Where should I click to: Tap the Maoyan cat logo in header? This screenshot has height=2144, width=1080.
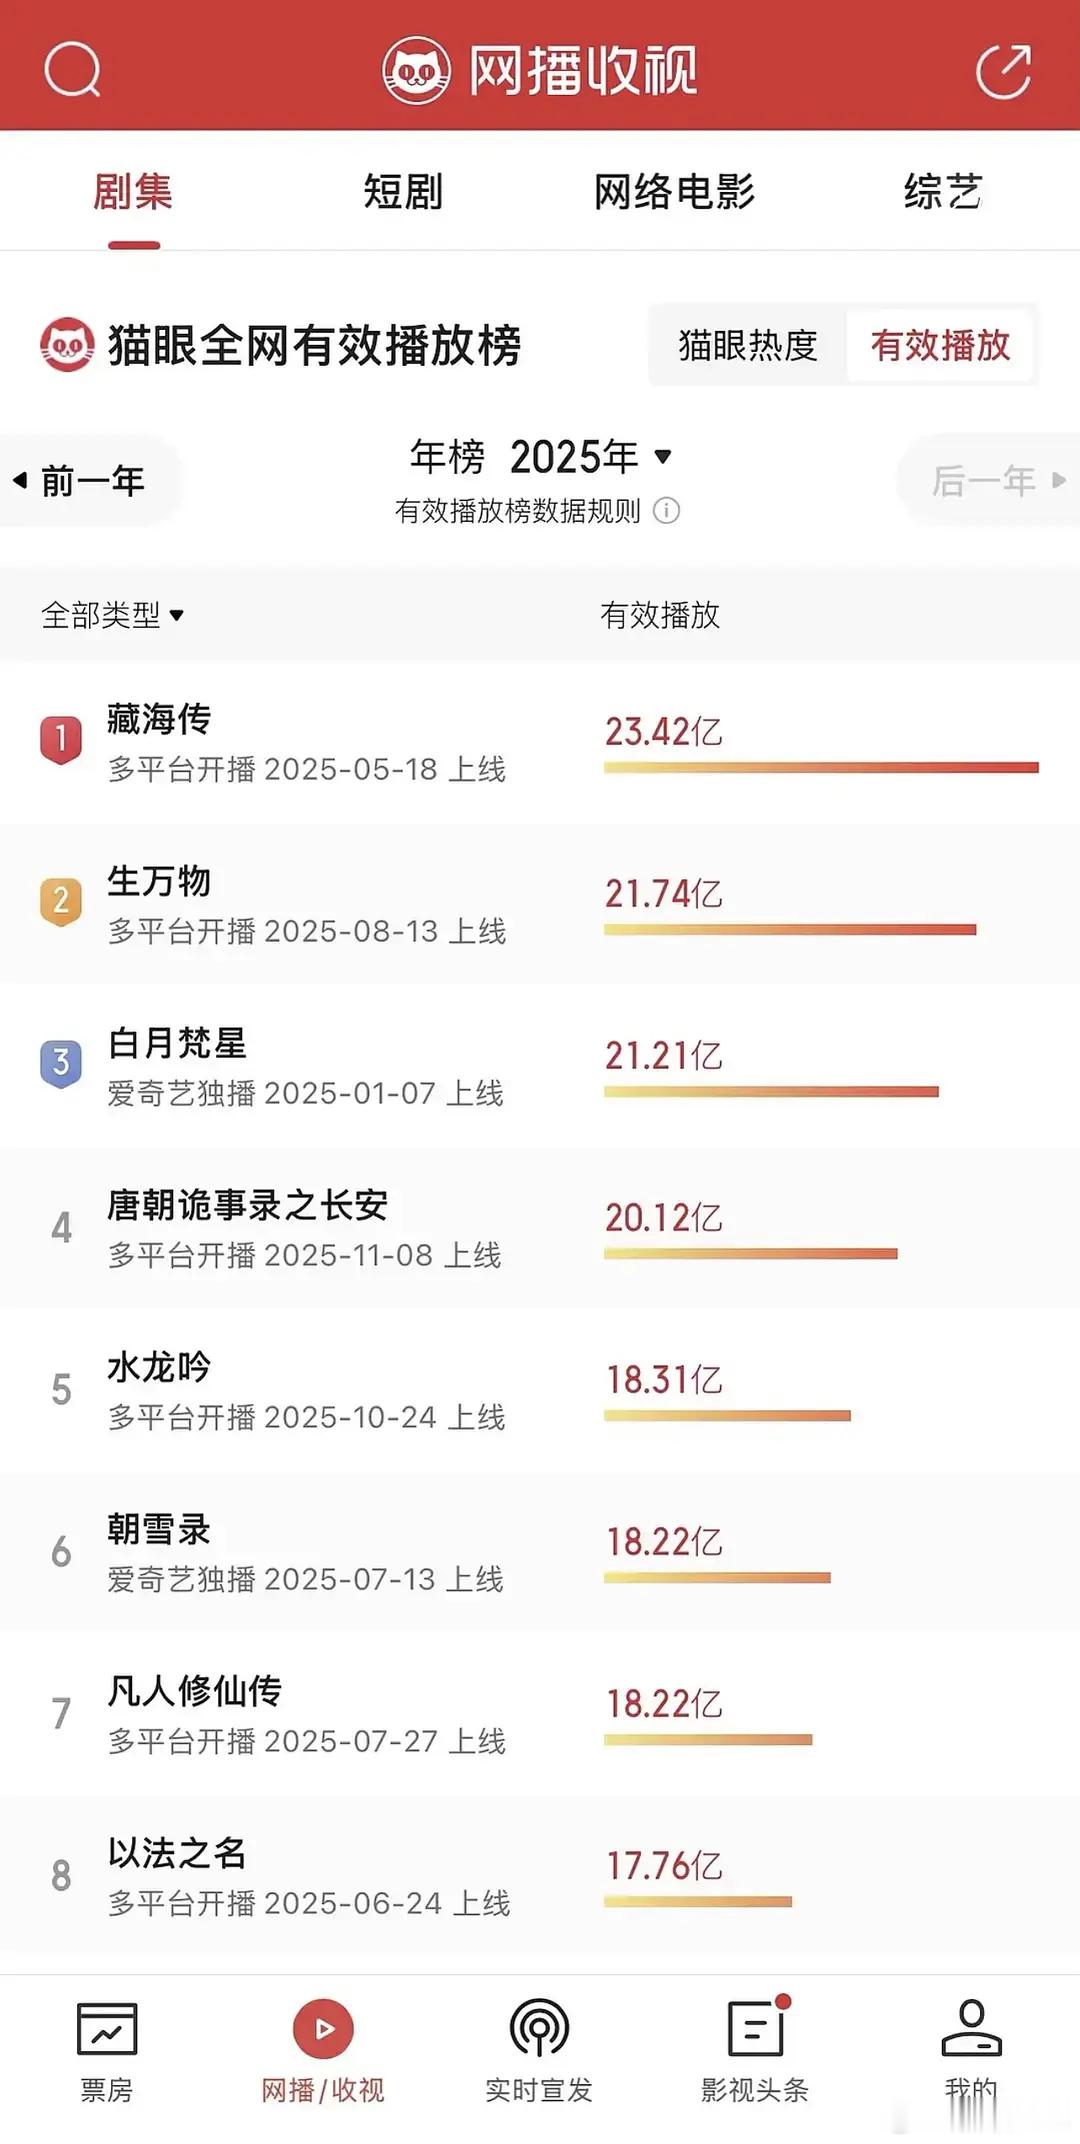416,70
